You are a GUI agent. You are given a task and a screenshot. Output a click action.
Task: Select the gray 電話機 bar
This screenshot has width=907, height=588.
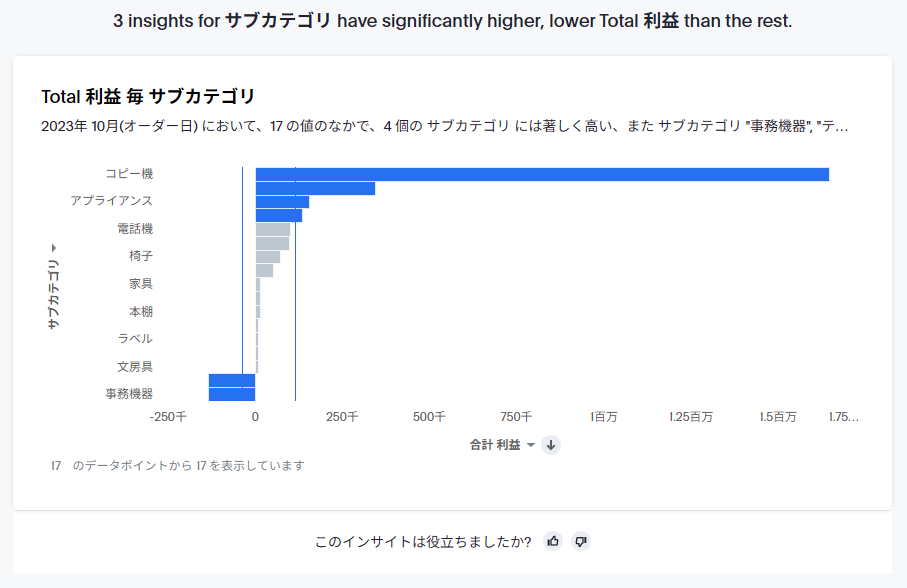(x=273, y=229)
